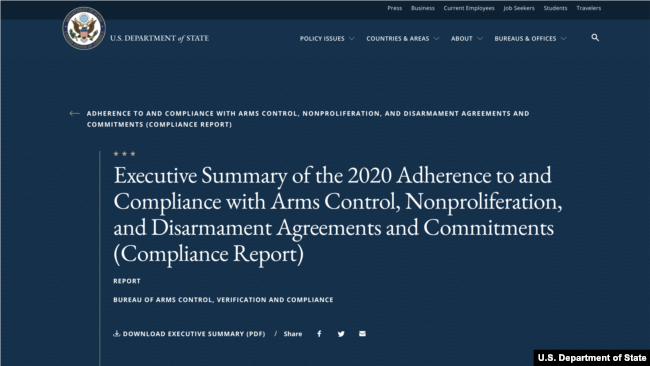
Task: Open the Policy Issues menu
Action: point(322,39)
